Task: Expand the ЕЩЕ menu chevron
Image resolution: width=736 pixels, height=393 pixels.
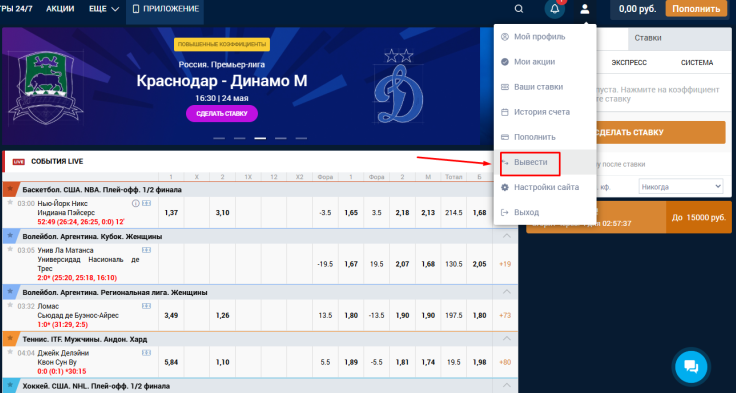Action: point(115,9)
